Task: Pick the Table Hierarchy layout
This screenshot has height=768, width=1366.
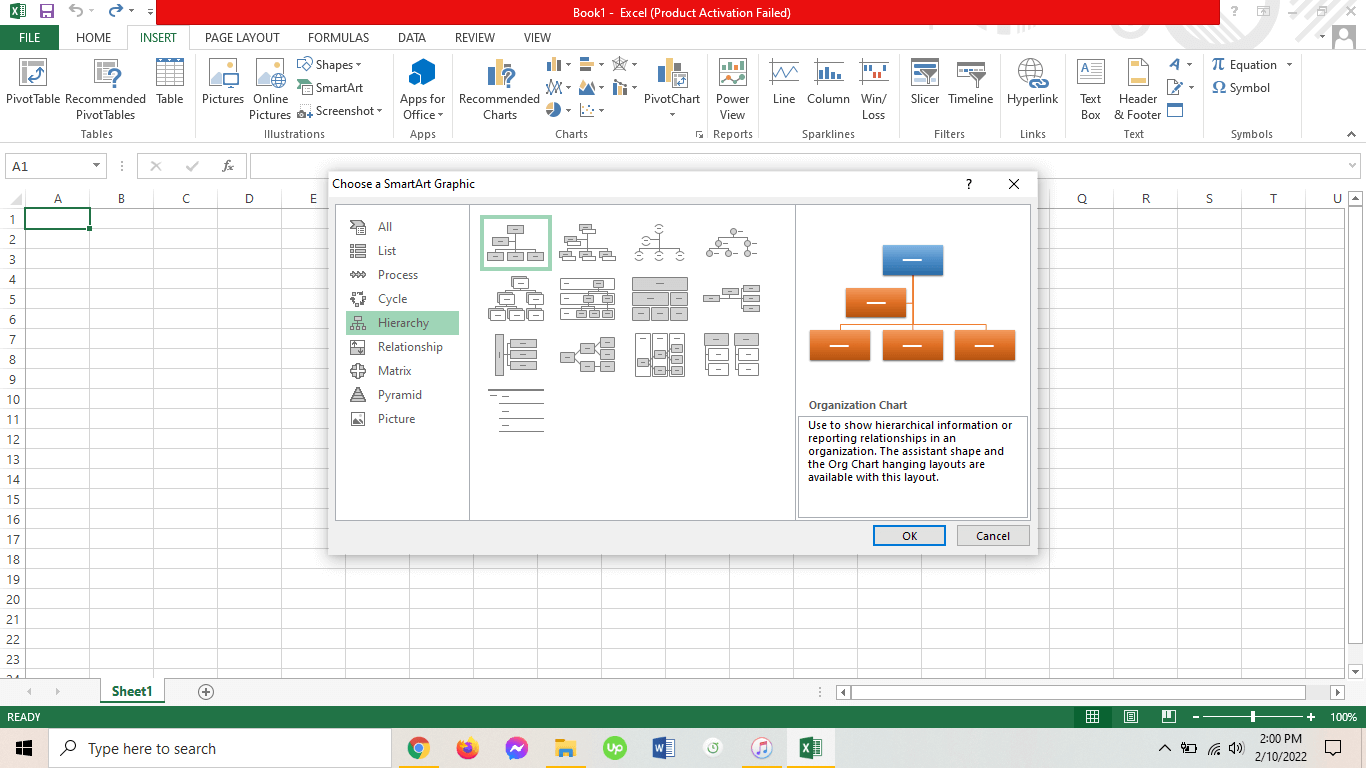Action: 660,299
